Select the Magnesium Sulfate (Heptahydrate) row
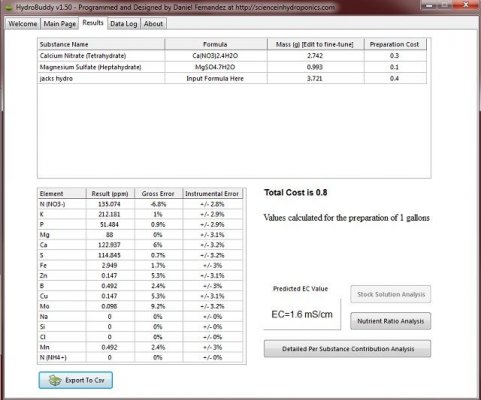Image resolution: width=481 pixels, height=400 pixels. [x=232, y=67]
